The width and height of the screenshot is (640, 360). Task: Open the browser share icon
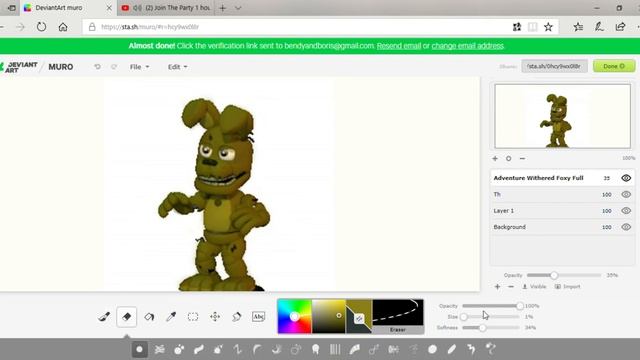coord(620,27)
